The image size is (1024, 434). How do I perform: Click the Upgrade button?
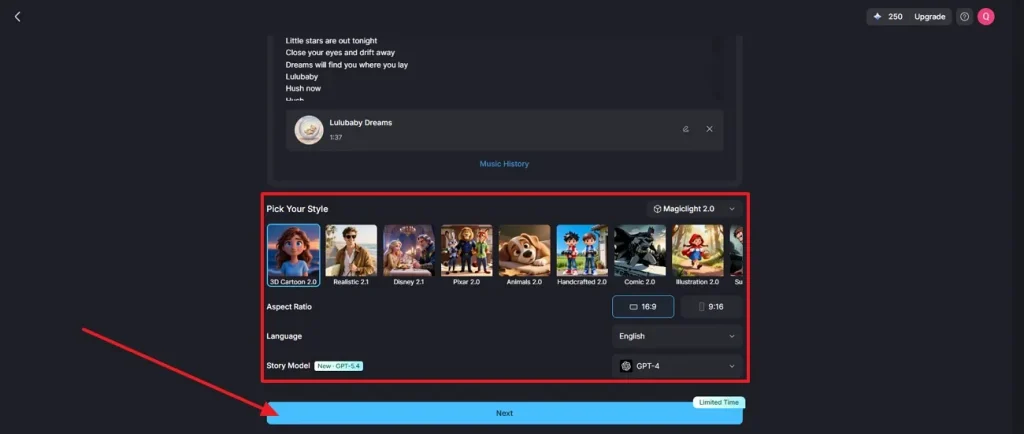929,17
